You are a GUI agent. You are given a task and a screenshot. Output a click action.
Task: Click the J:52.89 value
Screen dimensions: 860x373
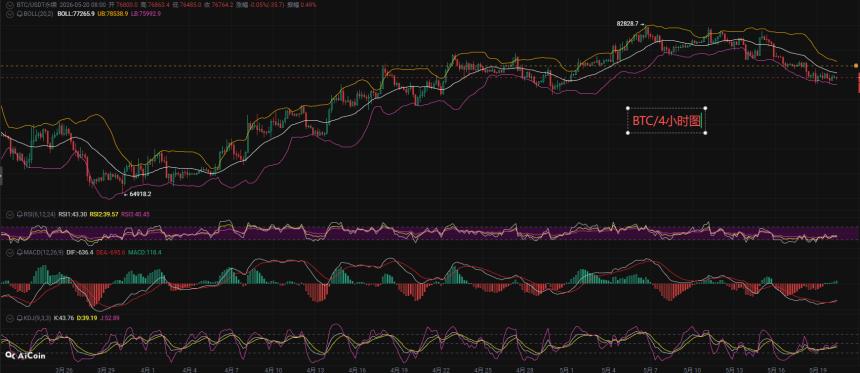(x=110, y=318)
